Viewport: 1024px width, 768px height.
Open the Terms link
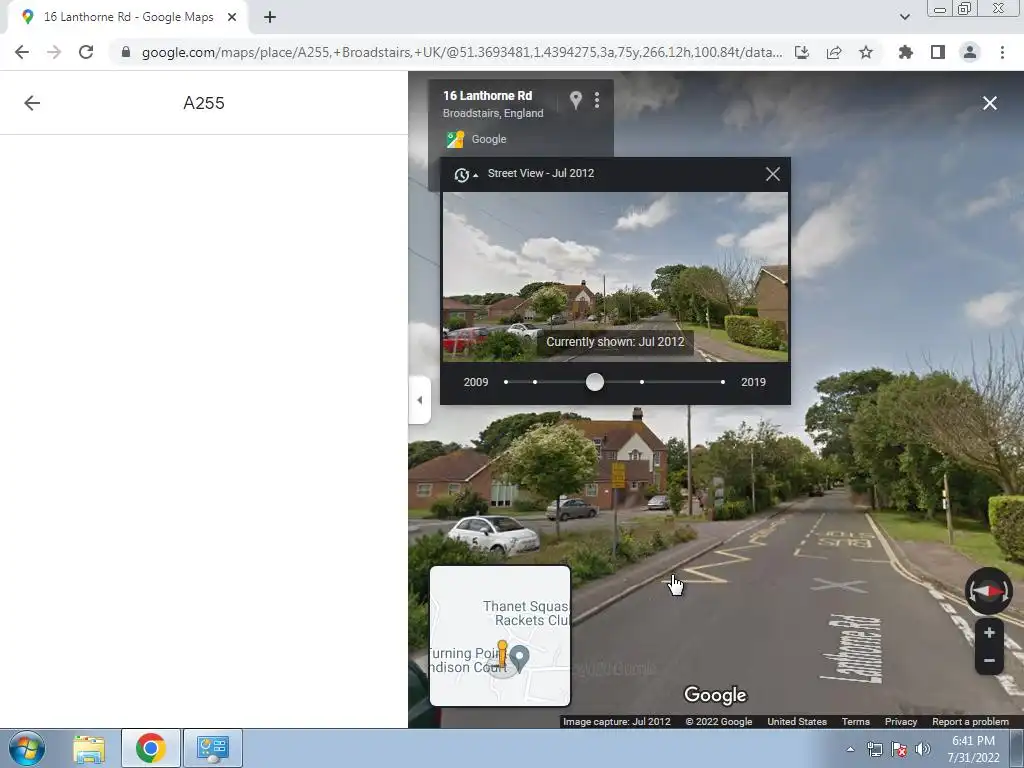coord(856,722)
